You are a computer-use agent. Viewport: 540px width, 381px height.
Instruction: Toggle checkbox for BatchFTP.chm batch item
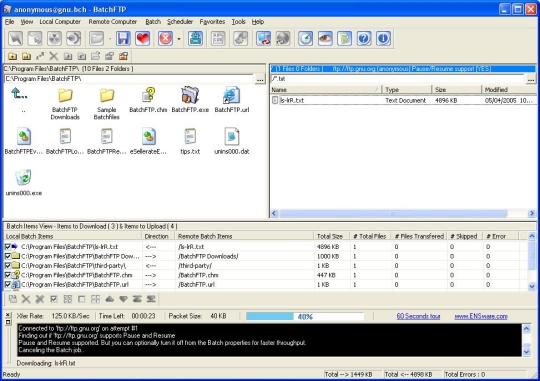pyautogui.click(x=8, y=275)
